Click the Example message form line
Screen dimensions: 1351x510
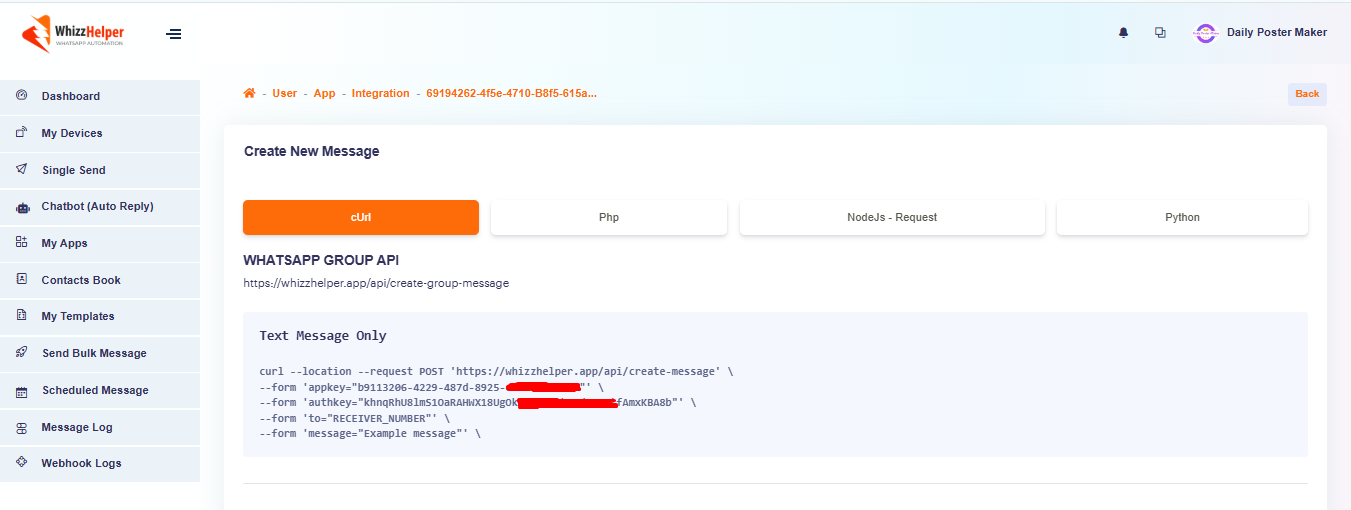coord(370,435)
